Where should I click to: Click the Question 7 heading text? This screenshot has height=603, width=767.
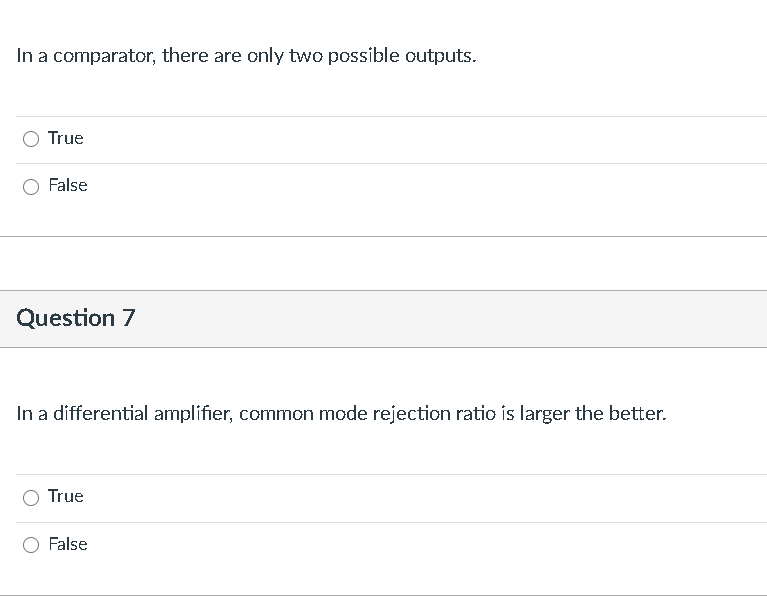click(x=76, y=318)
